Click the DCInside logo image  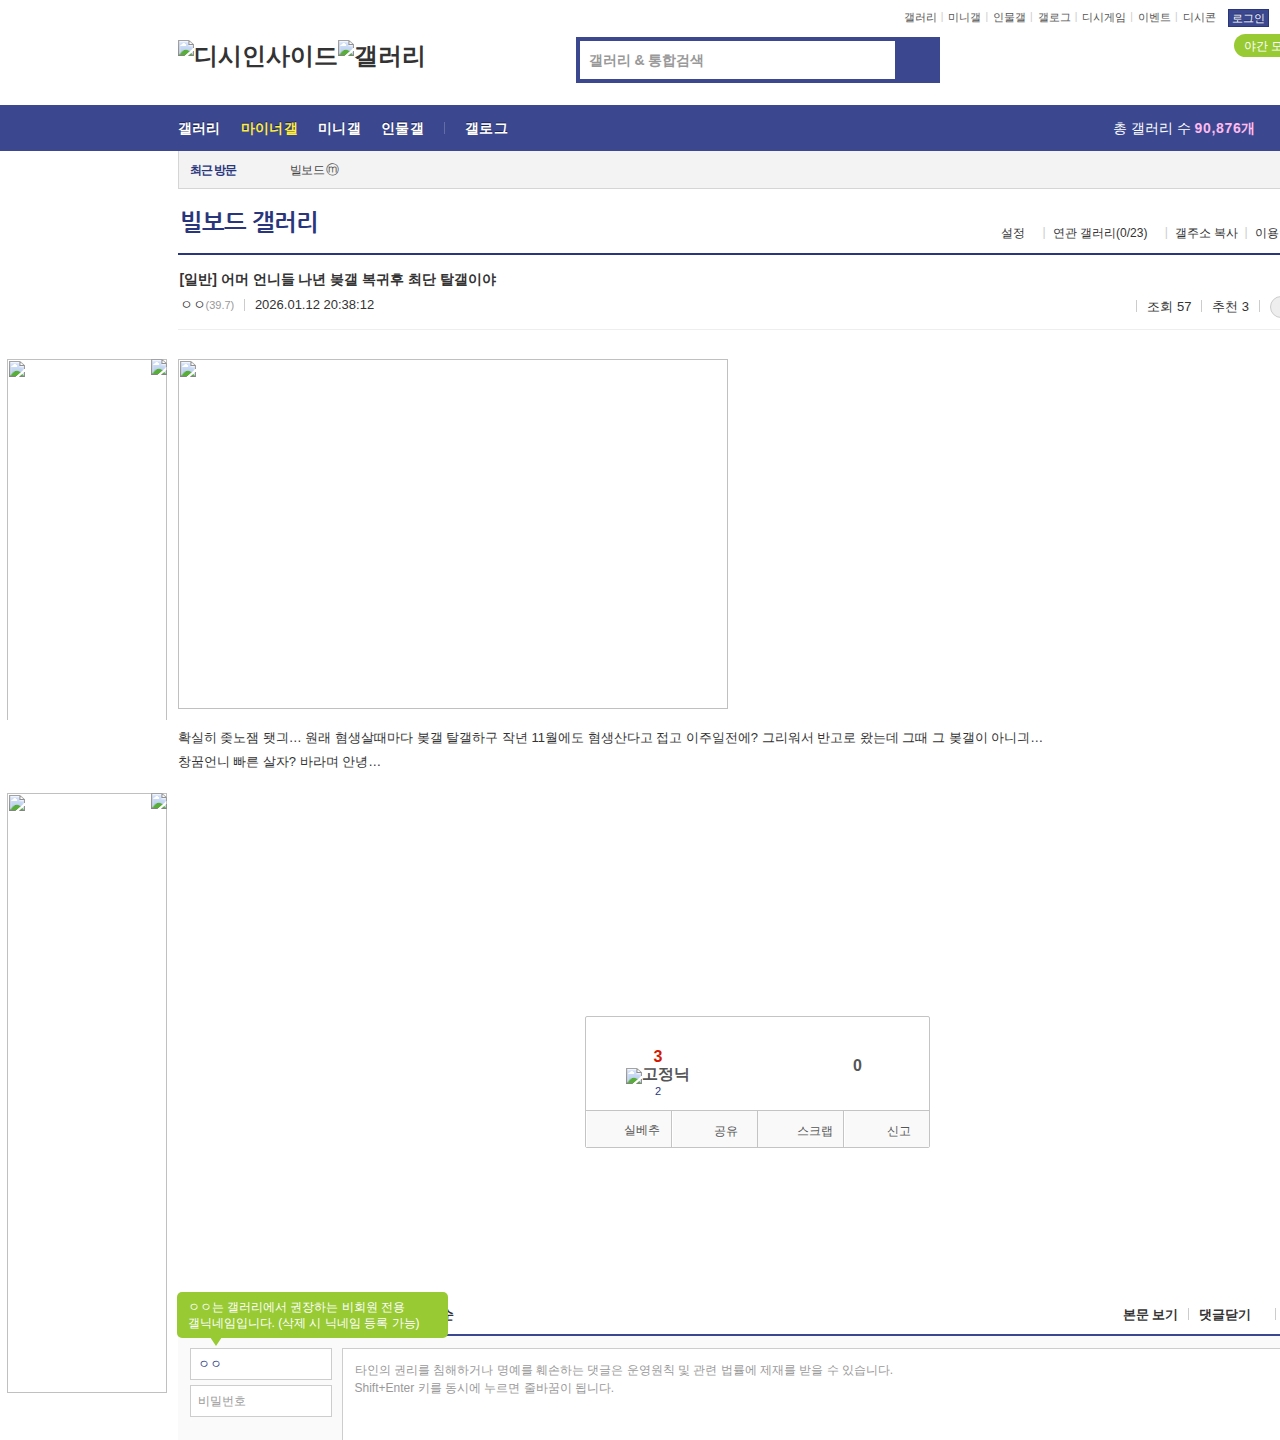pos(257,56)
